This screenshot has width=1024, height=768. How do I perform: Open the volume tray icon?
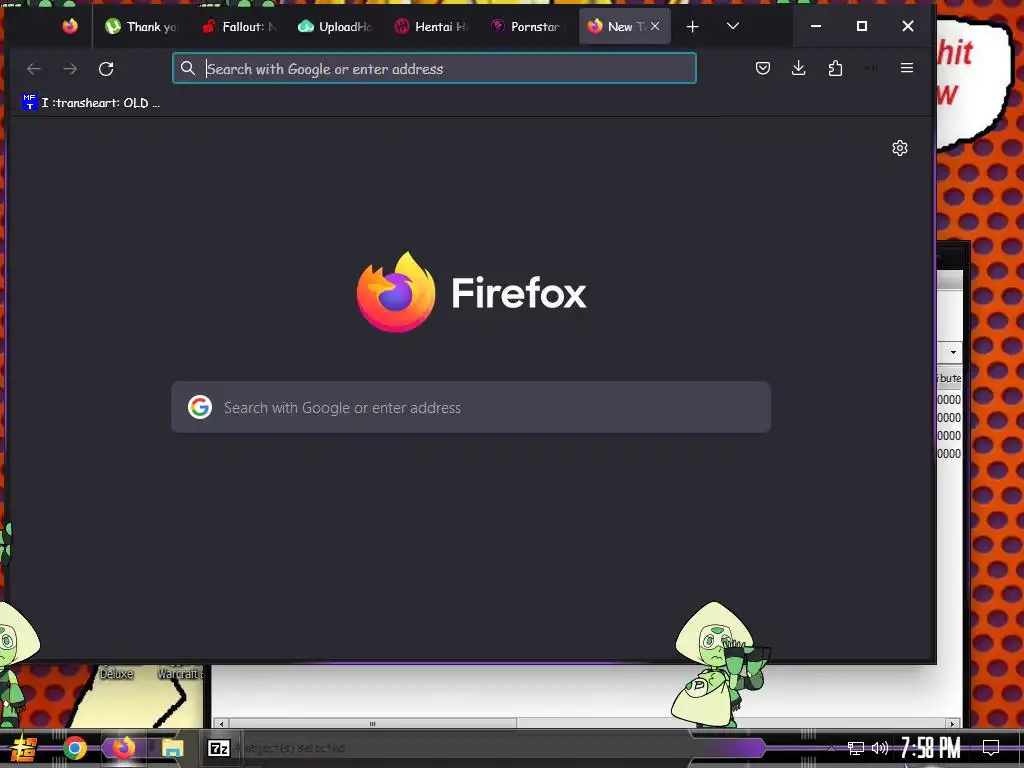(880, 748)
